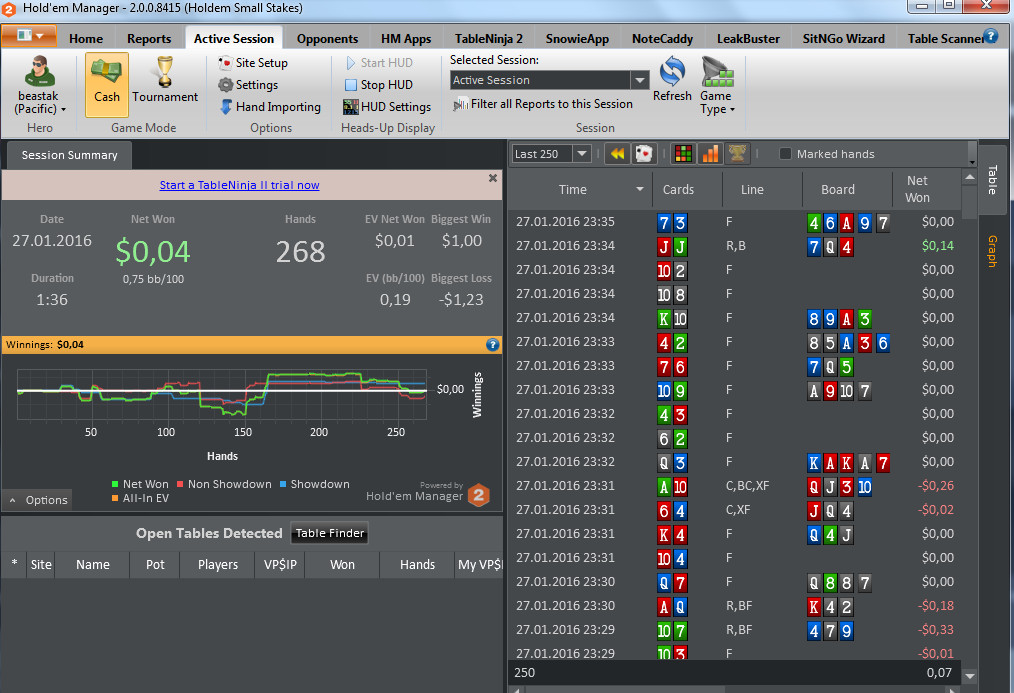Screen dimensions: 1014x693
Task: Open the beastak (Pacific) hero selector
Action: click(x=39, y=85)
